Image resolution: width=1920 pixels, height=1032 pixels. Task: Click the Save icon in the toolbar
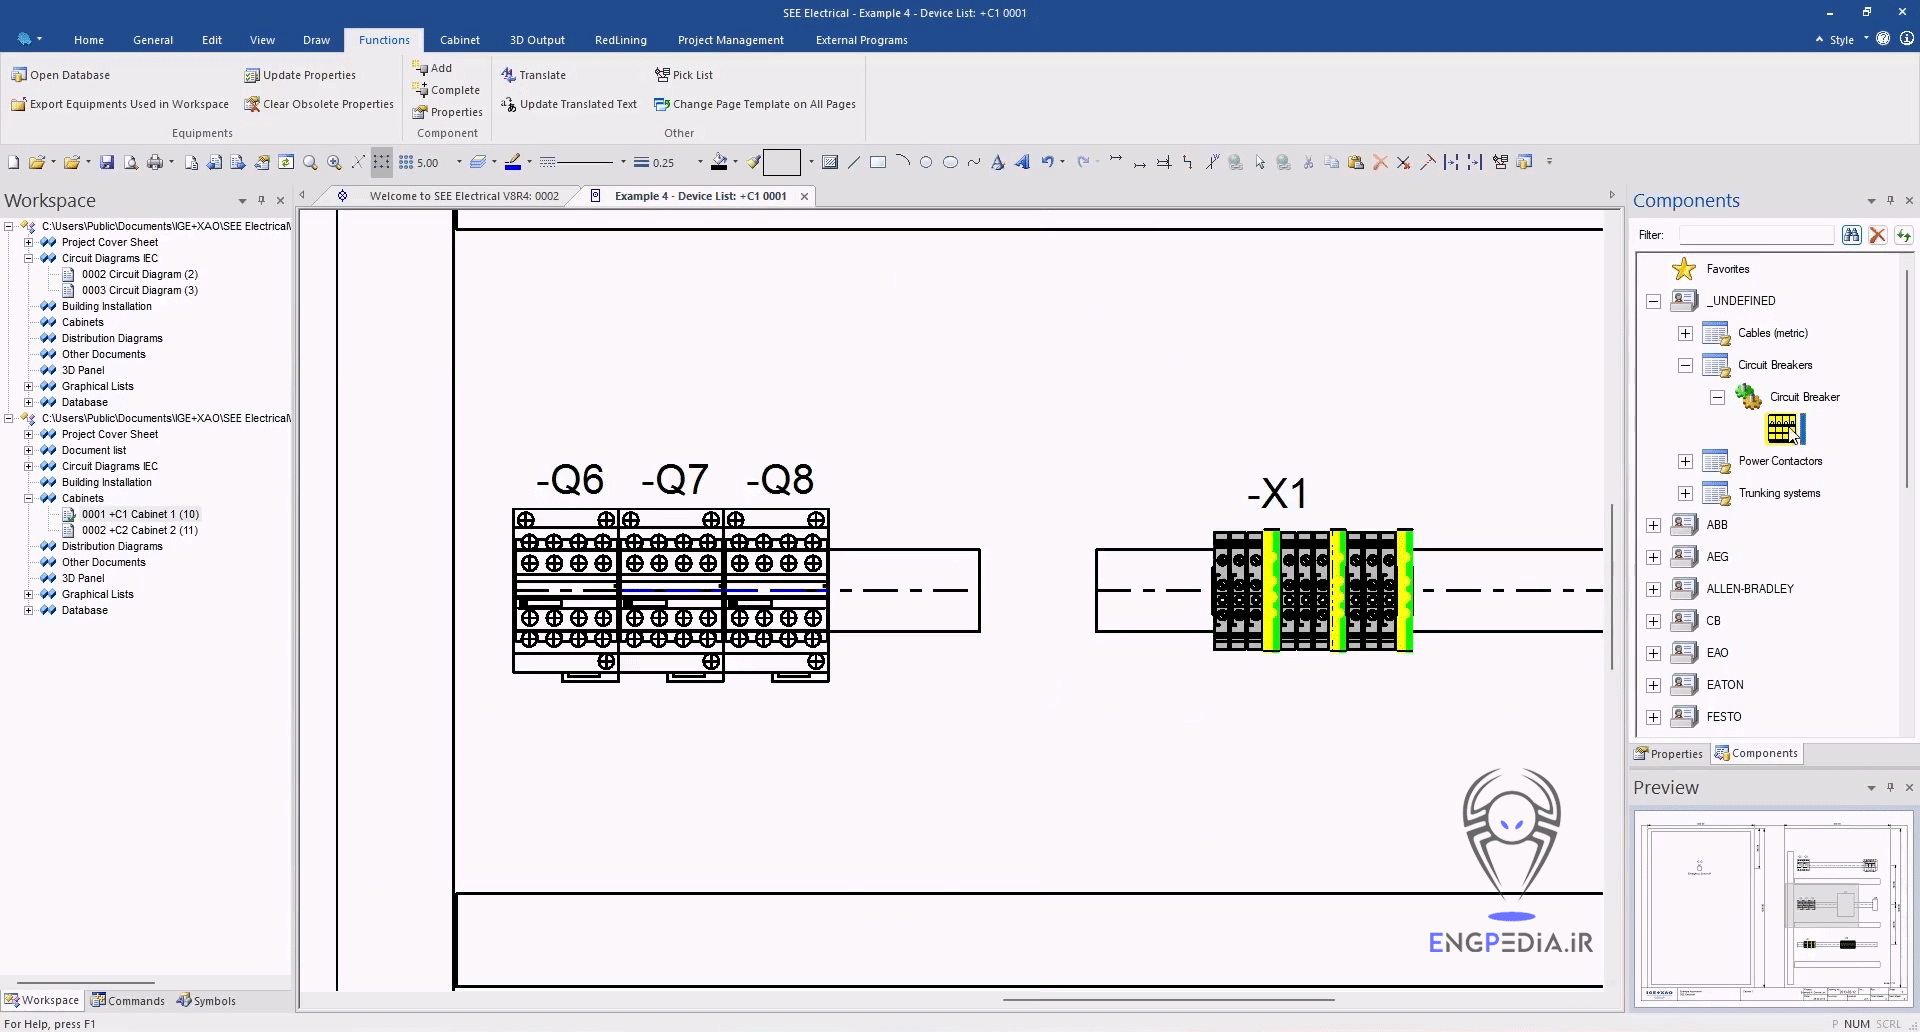click(x=107, y=162)
